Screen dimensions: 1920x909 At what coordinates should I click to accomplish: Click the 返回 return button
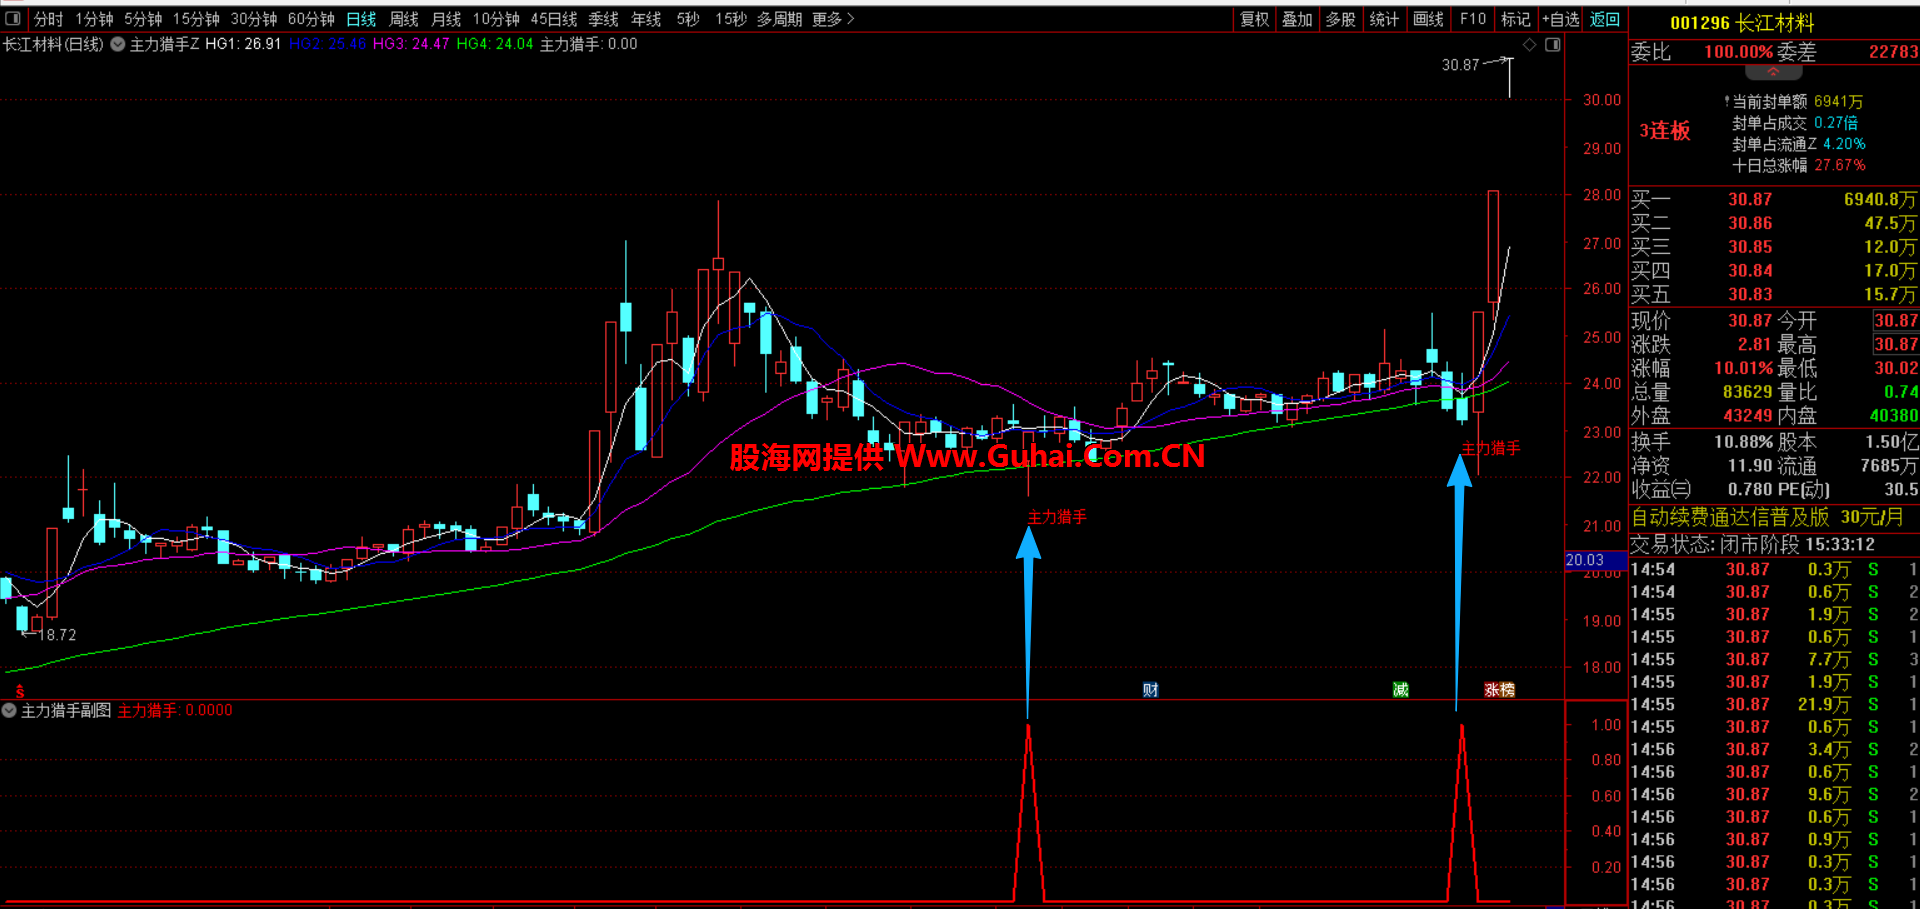1604,19
